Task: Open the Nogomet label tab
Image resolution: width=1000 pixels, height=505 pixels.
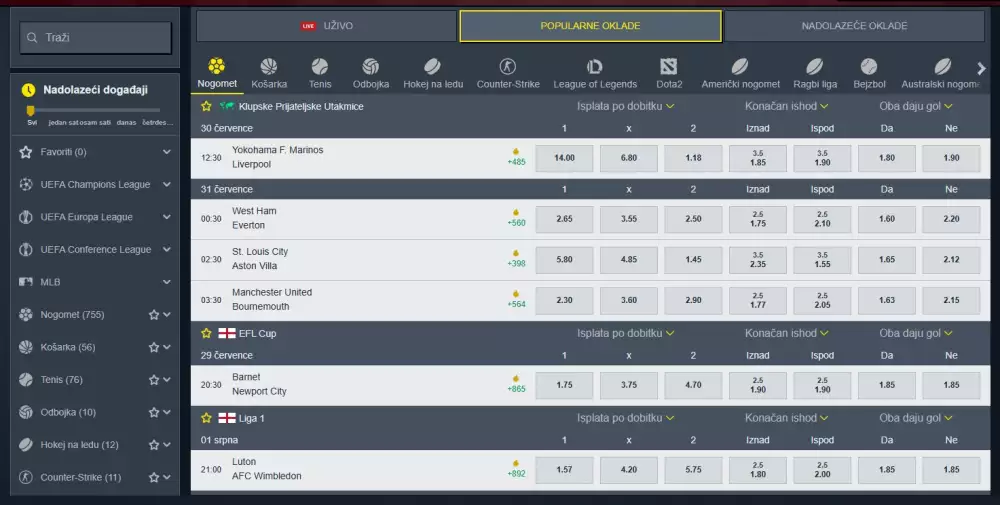Action: (217, 84)
